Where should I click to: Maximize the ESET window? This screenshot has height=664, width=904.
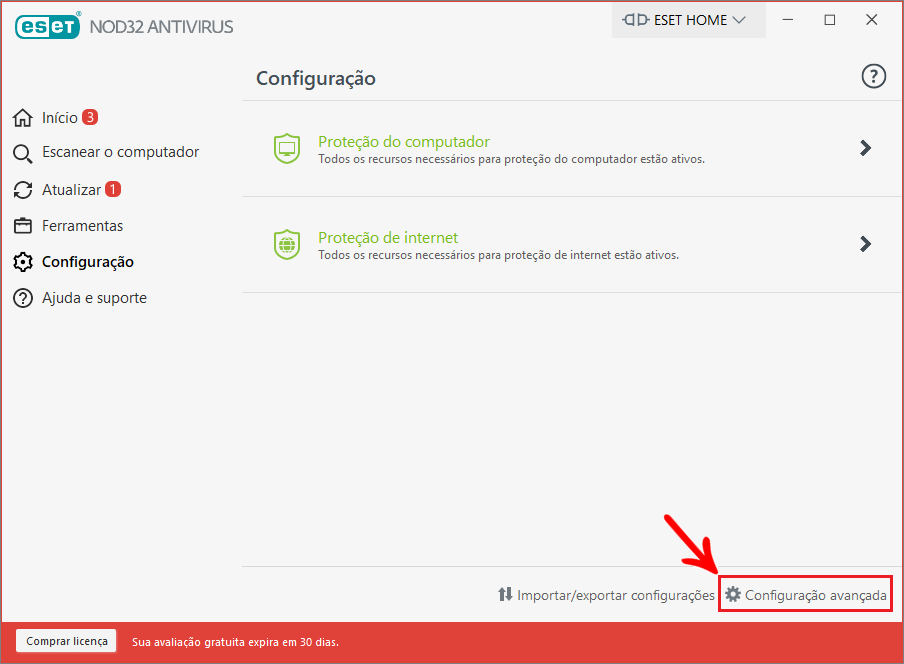click(x=830, y=20)
